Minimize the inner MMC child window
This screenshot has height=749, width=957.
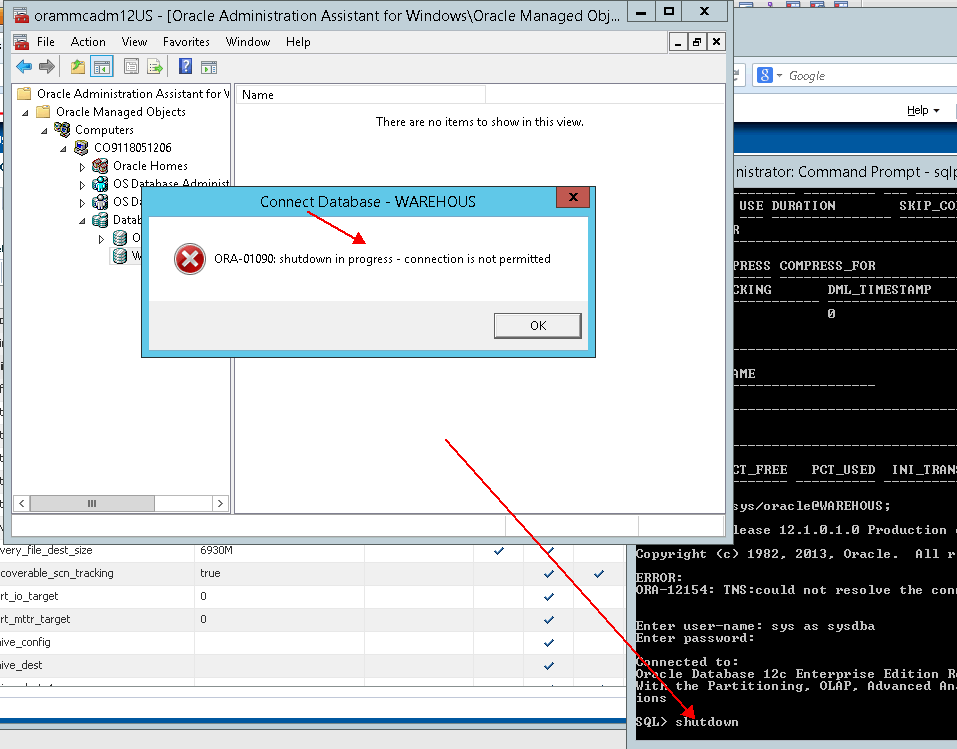click(x=677, y=42)
